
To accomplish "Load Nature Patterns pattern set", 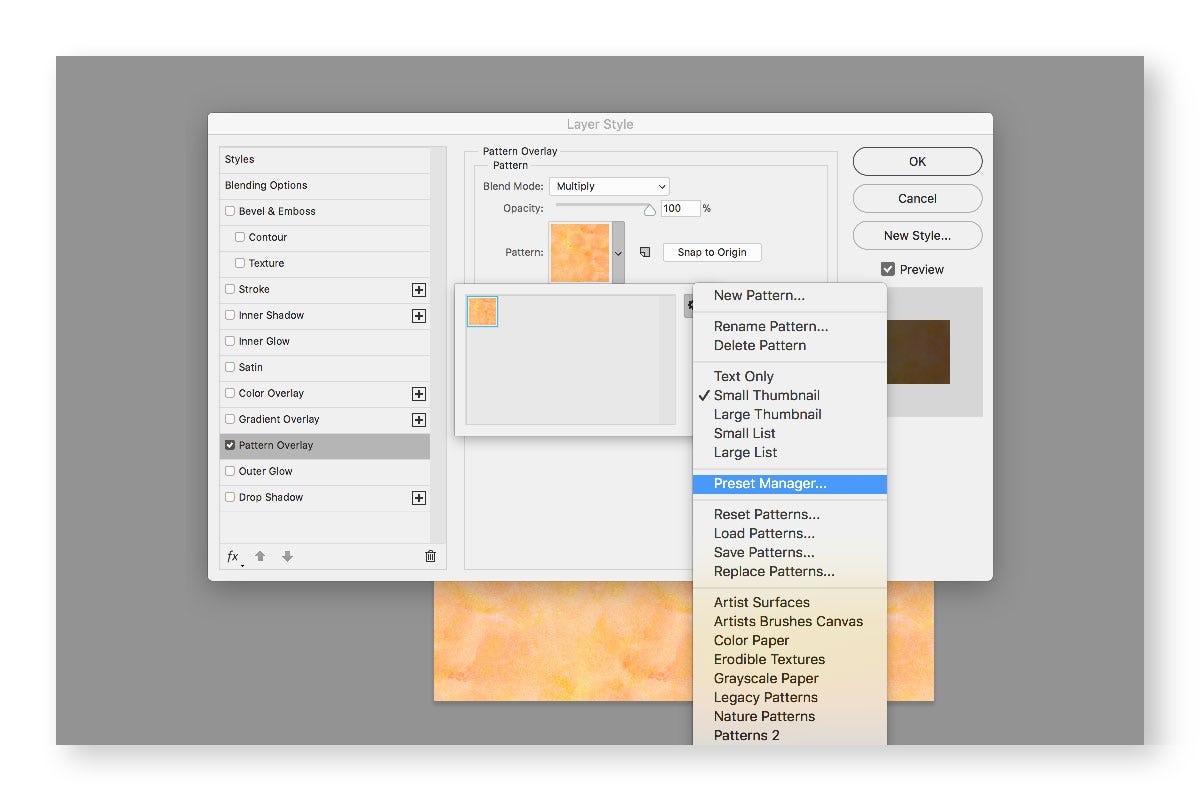I will click(790, 716).
